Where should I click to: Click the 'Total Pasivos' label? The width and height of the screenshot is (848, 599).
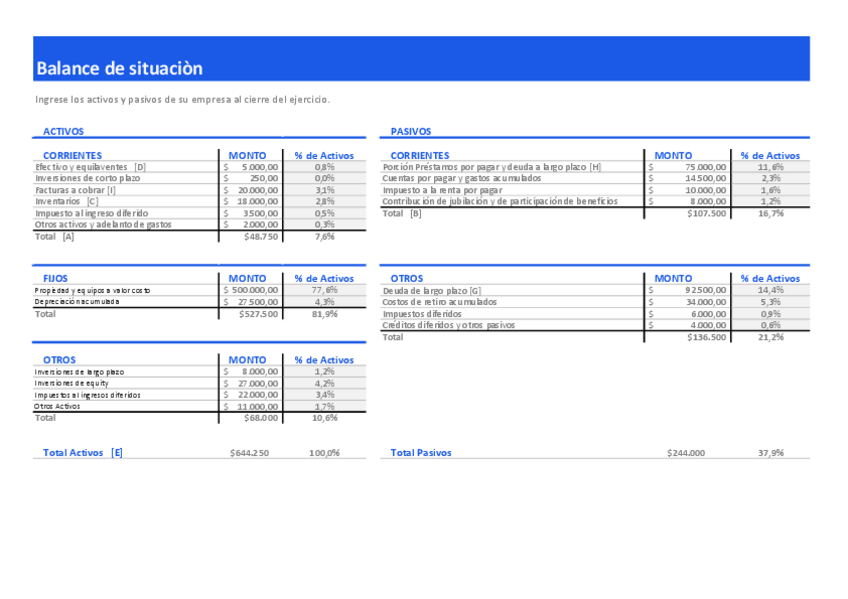click(x=421, y=453)
